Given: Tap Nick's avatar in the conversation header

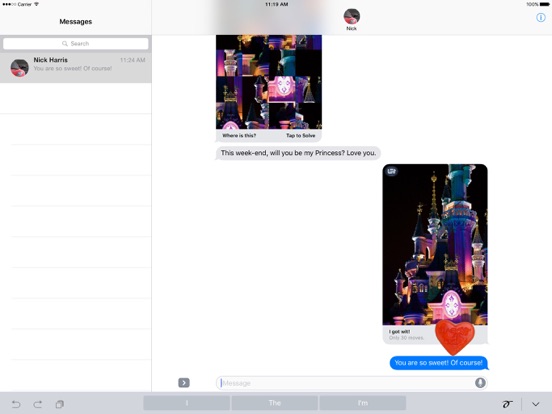Looking at the screenshot, I should point(351,17).
